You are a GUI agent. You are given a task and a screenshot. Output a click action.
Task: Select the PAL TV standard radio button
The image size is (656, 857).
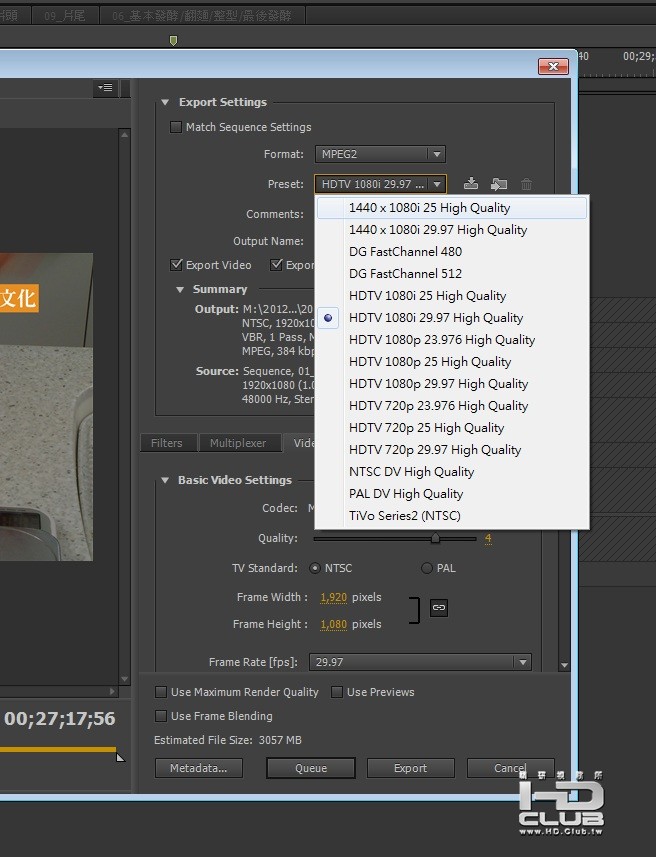pos(427,568)
